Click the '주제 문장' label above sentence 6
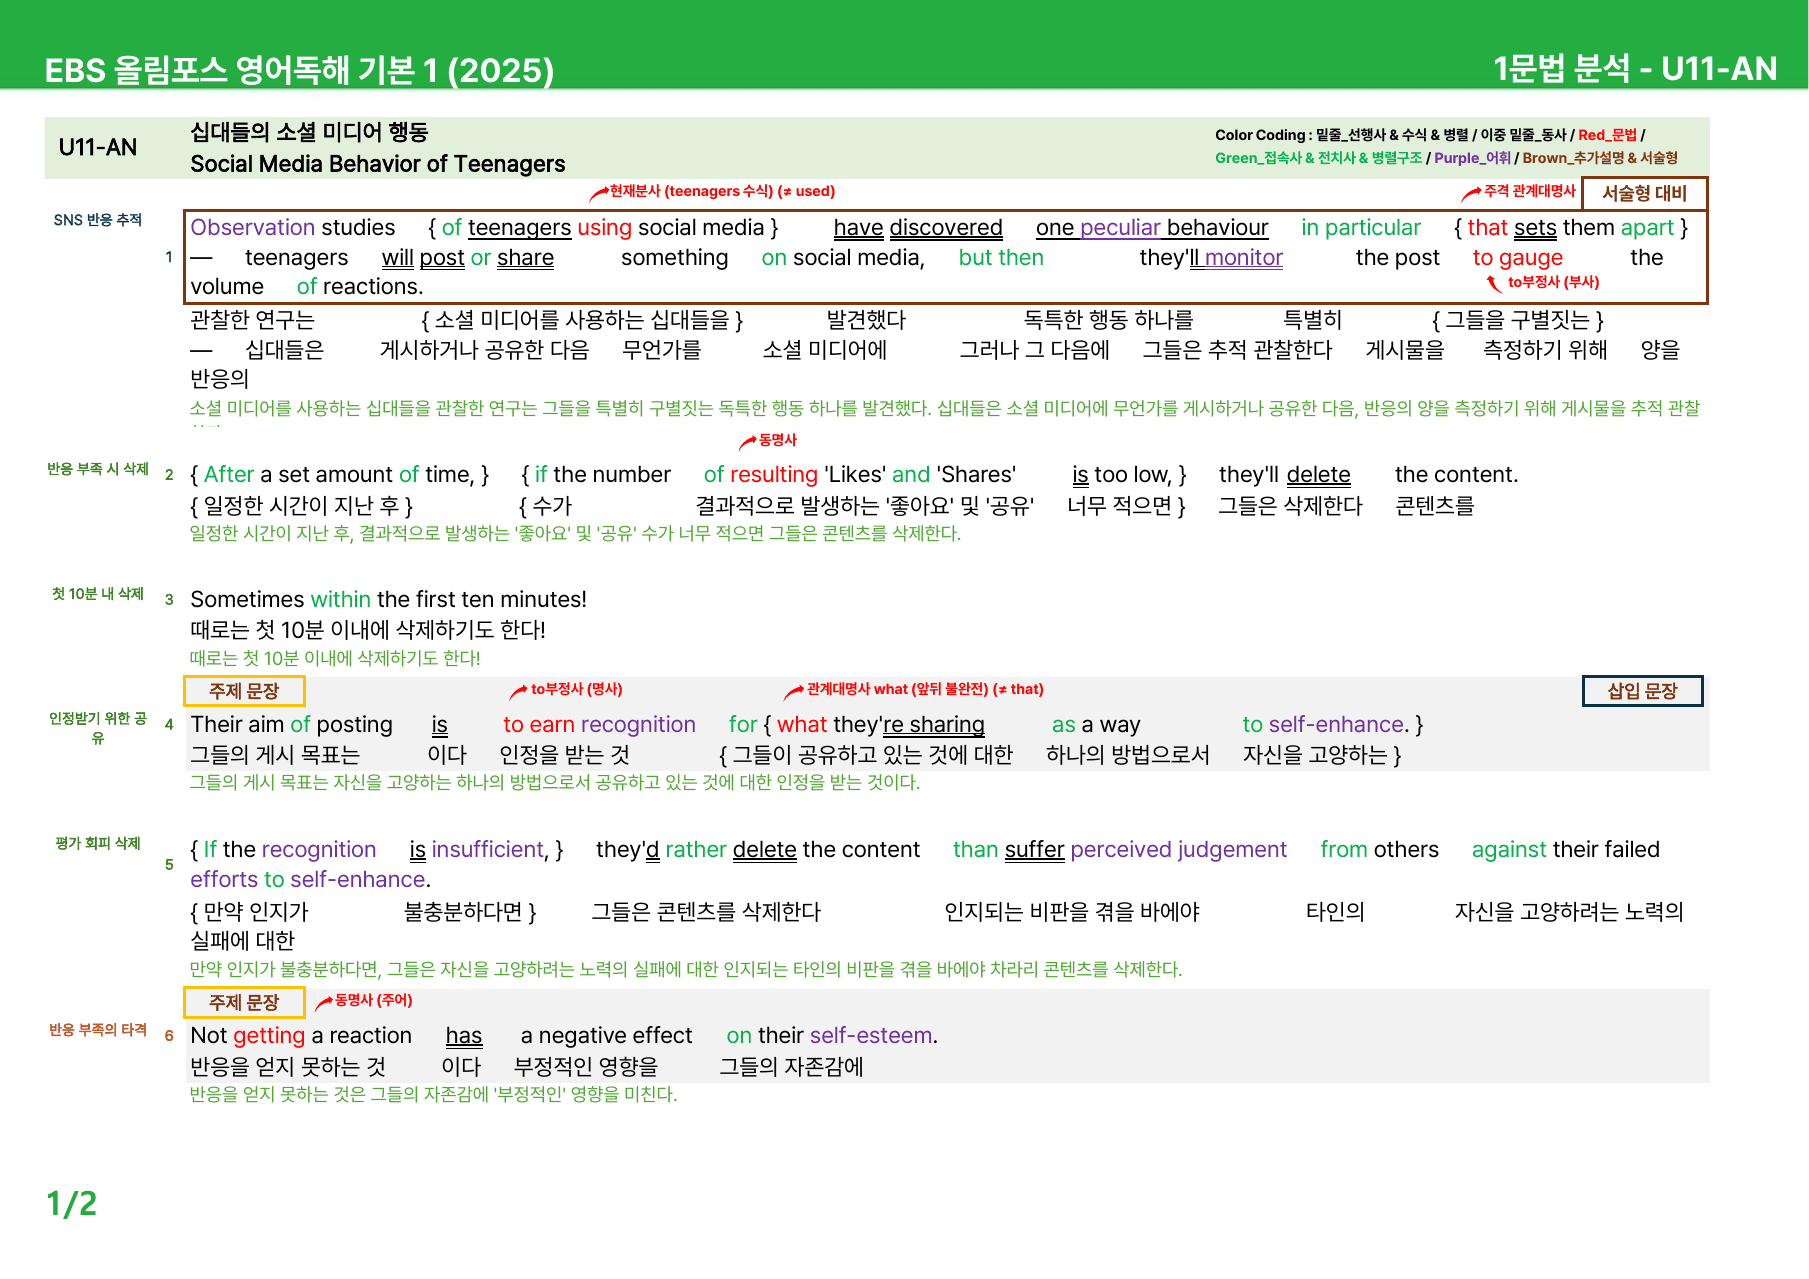The width and height of the screenshot is (1809, 1279). 244,1002
